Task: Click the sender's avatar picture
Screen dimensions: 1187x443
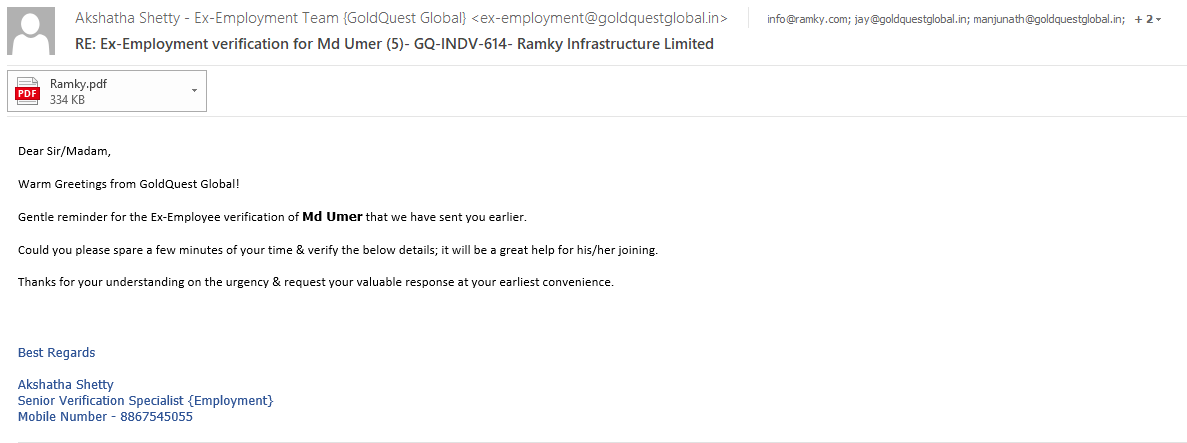Action: click(31, 31)
